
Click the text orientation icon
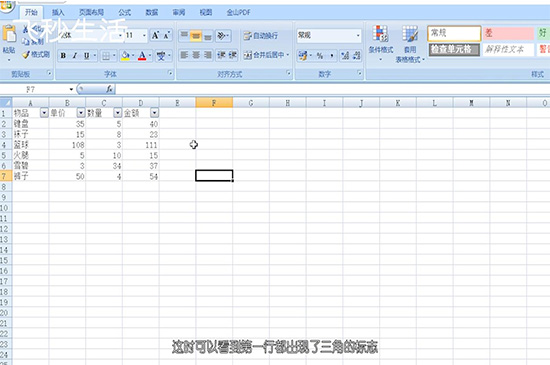click(x=221, y=35)
